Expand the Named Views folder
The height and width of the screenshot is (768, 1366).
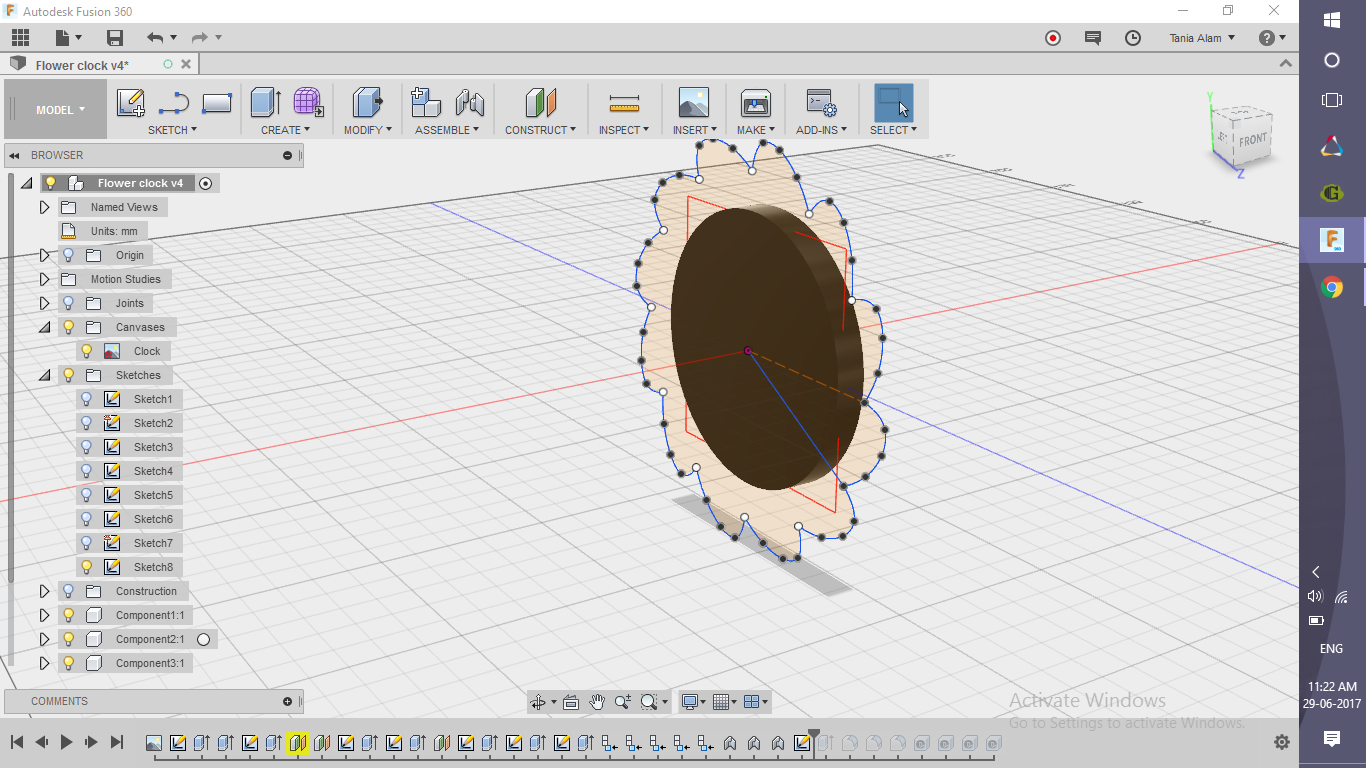44,207
